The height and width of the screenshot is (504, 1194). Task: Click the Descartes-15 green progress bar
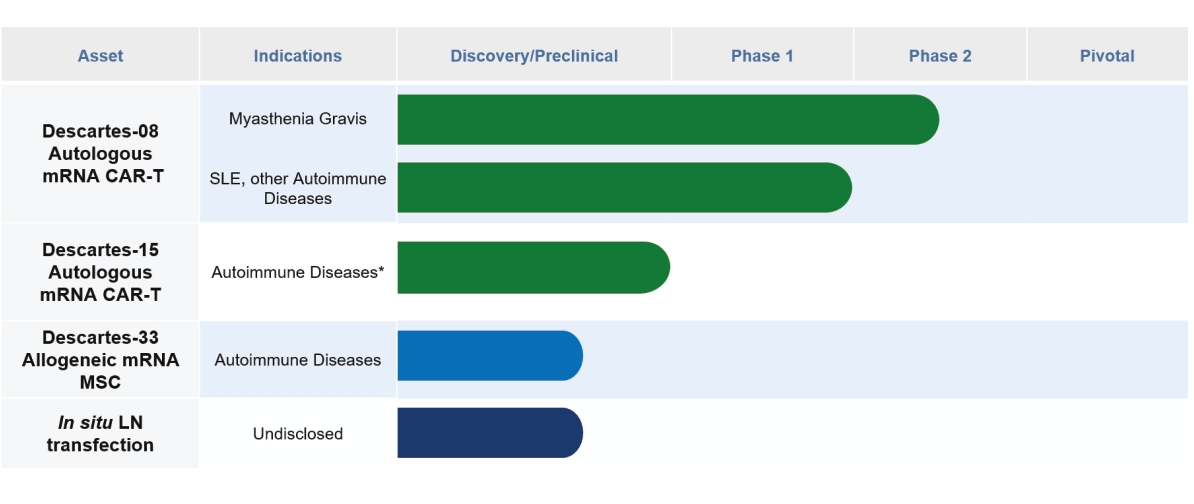tap(531, 268)
